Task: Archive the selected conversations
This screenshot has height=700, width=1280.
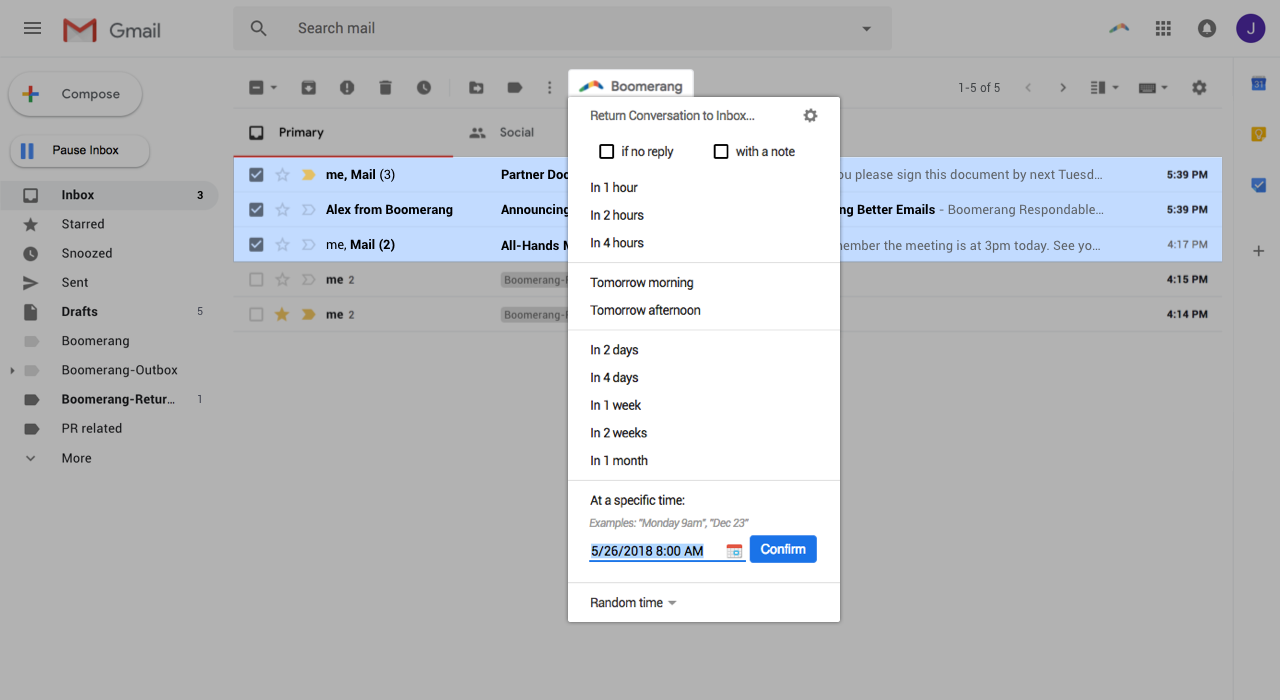Action: [307, 87]
